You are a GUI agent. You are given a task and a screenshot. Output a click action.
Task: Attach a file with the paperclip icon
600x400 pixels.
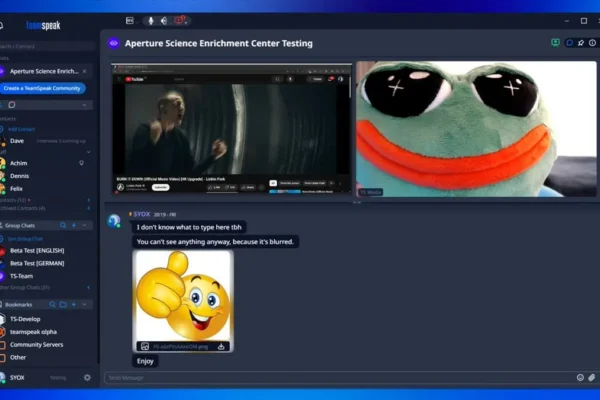591,377
